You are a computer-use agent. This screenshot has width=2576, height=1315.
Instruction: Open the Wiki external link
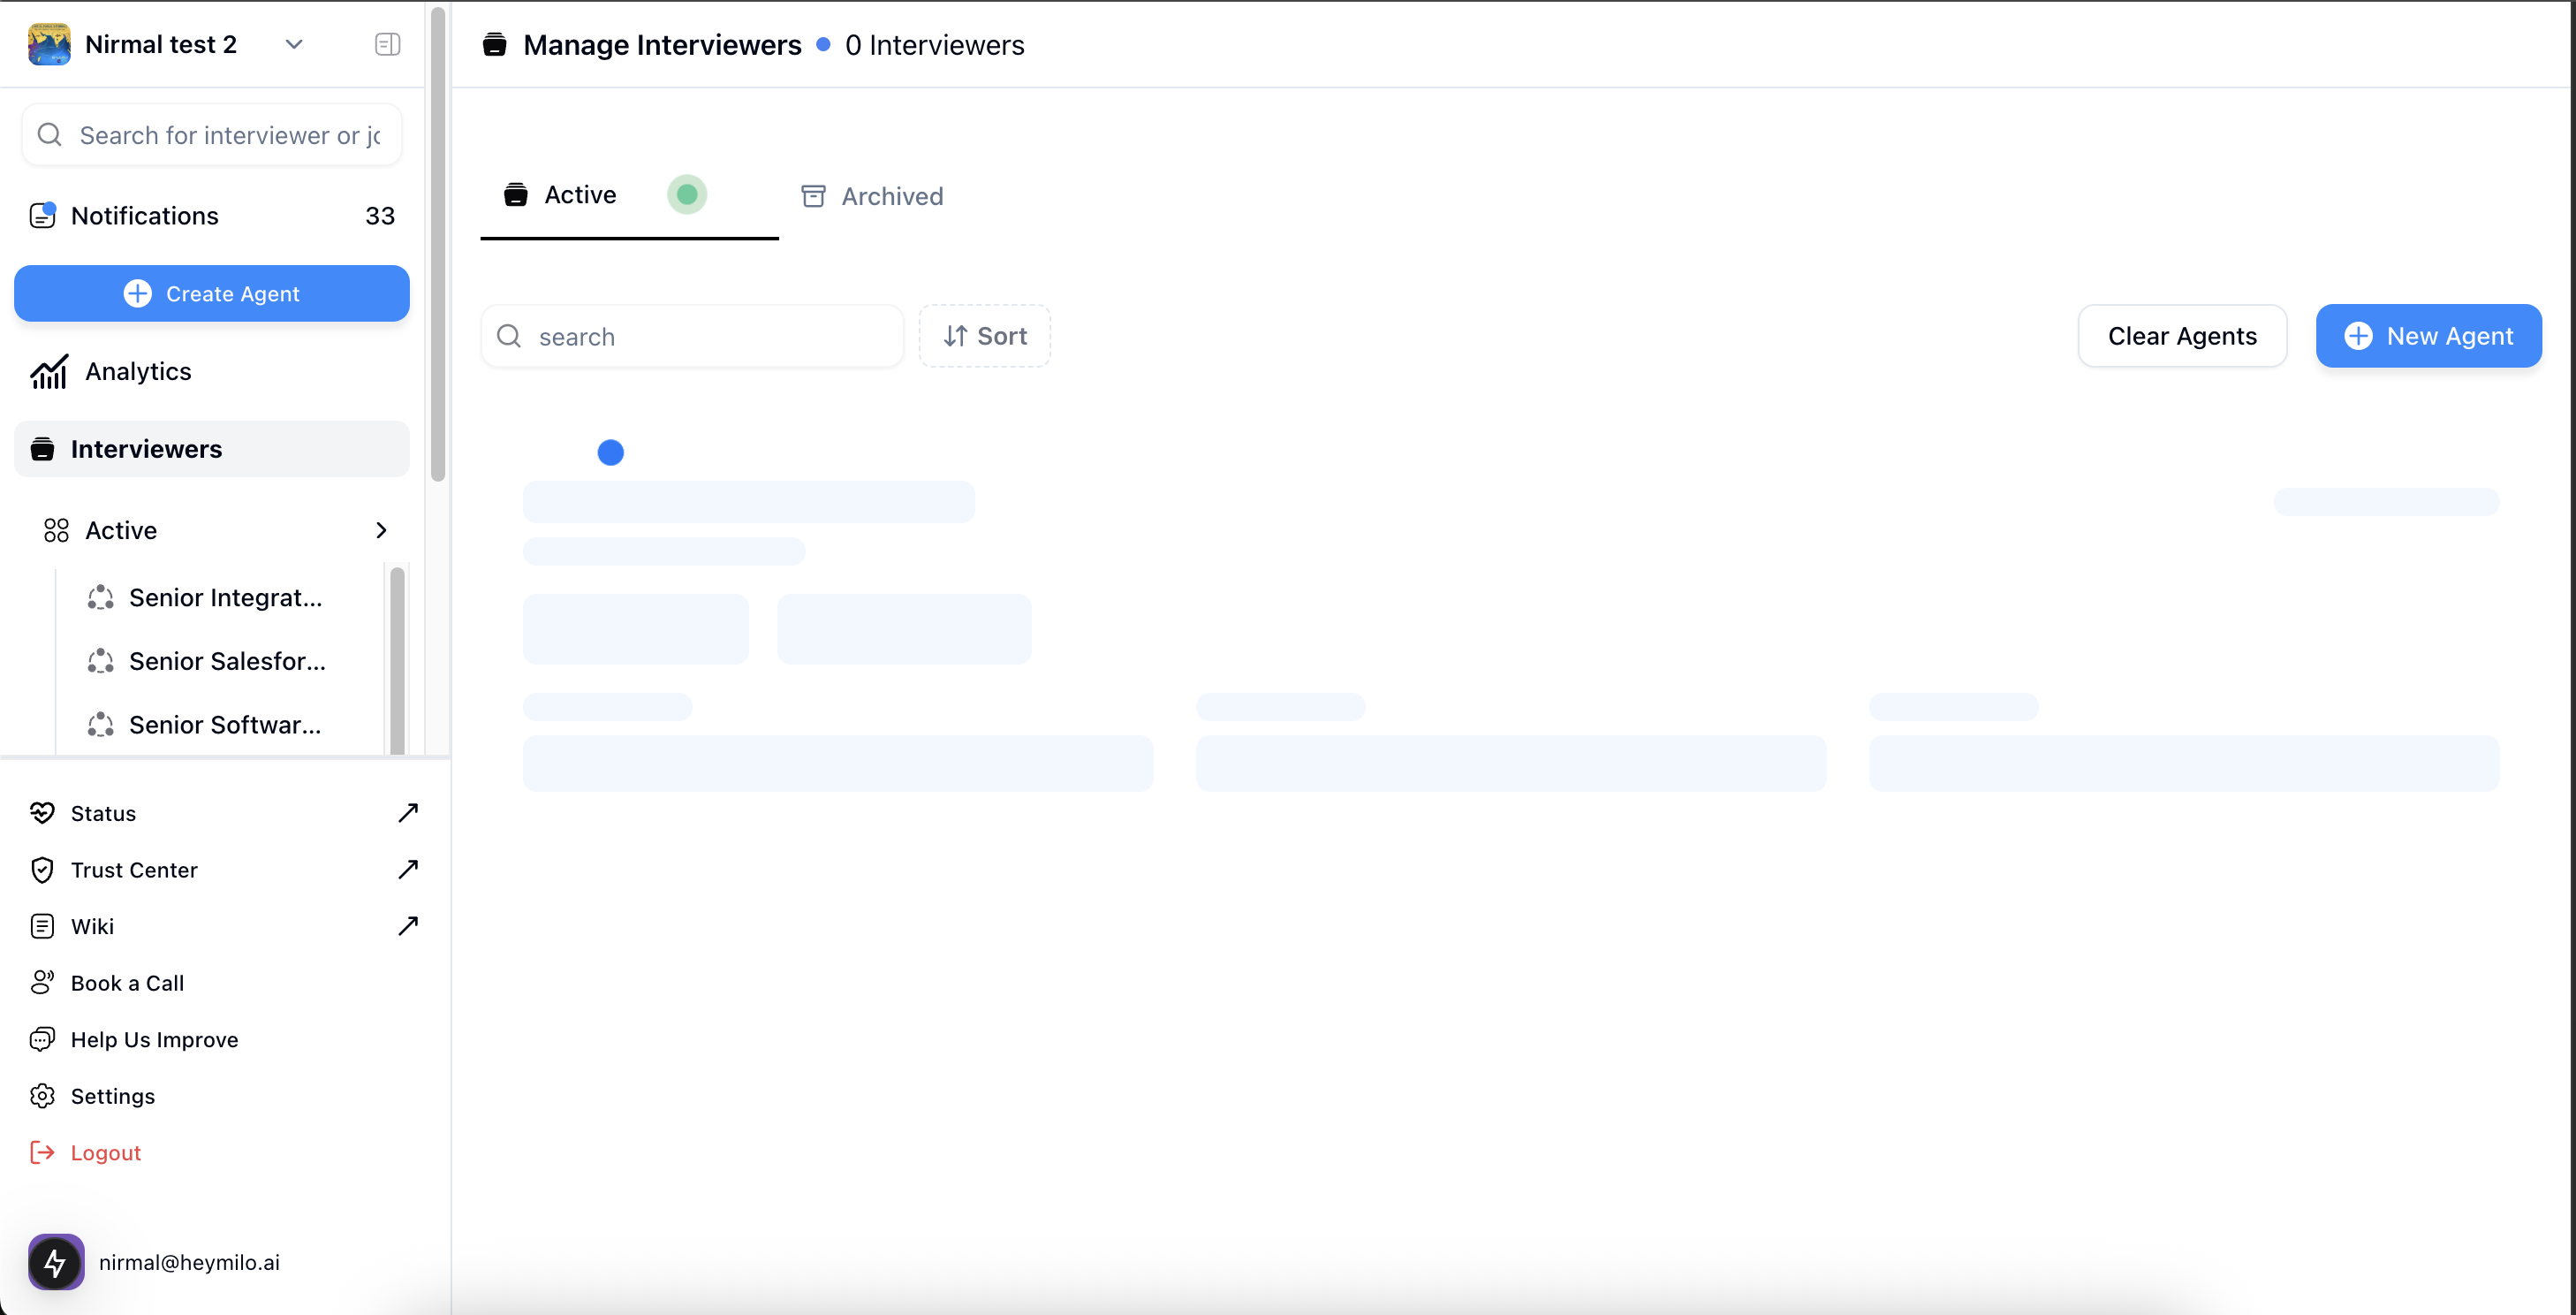(x=92, y=926)
